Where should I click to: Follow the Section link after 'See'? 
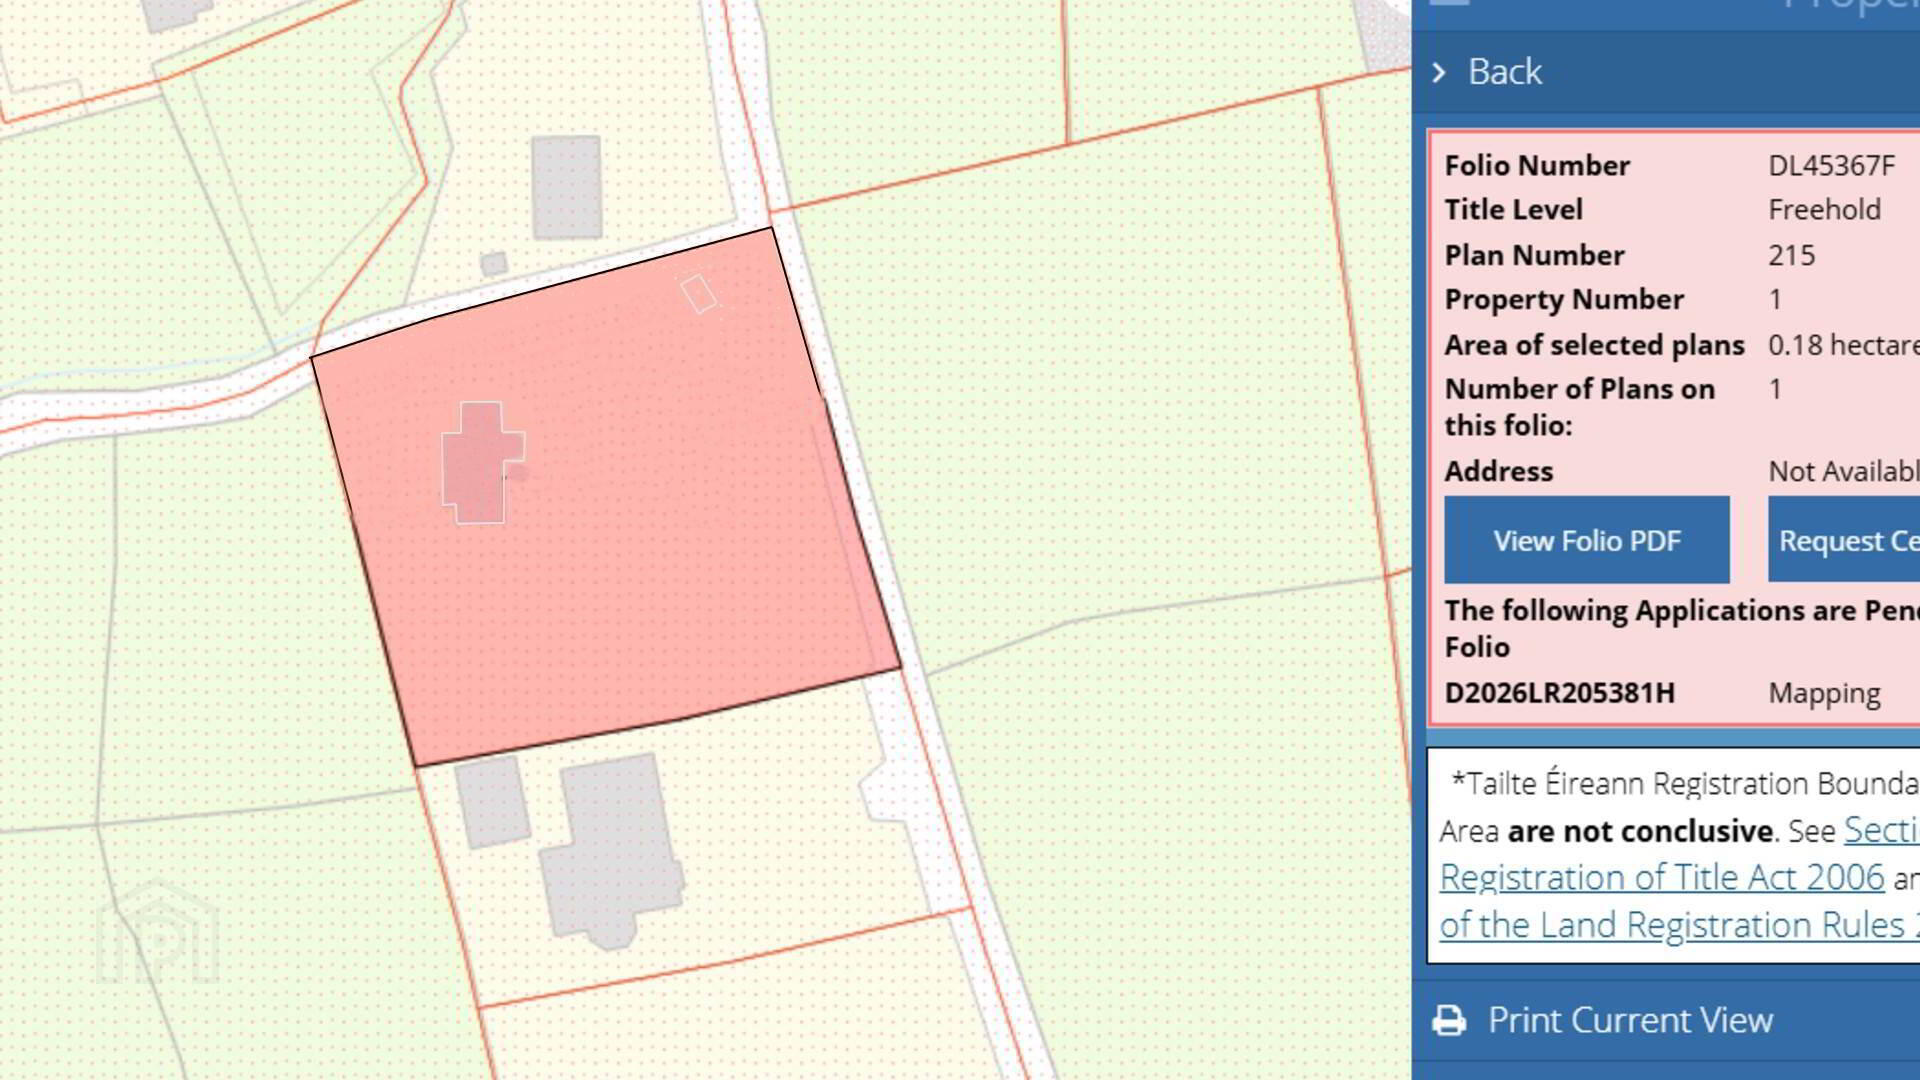1882,830
